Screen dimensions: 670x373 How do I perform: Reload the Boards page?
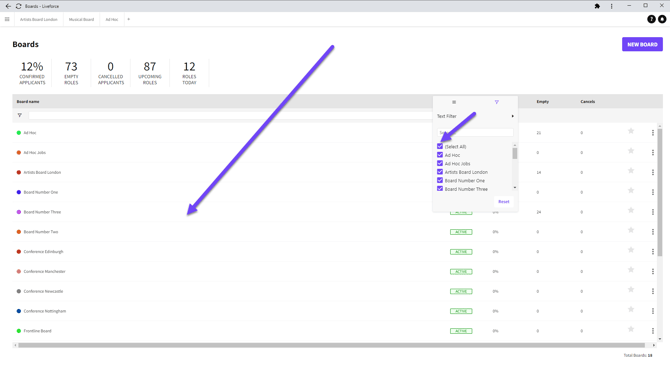tap(18, 6)
